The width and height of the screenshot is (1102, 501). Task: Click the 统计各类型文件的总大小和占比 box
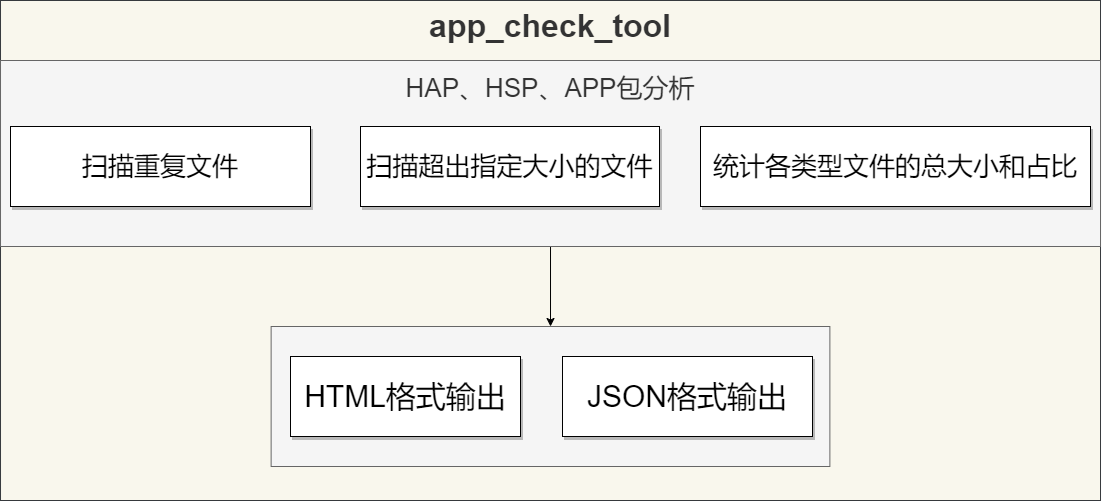click(895, 166)
